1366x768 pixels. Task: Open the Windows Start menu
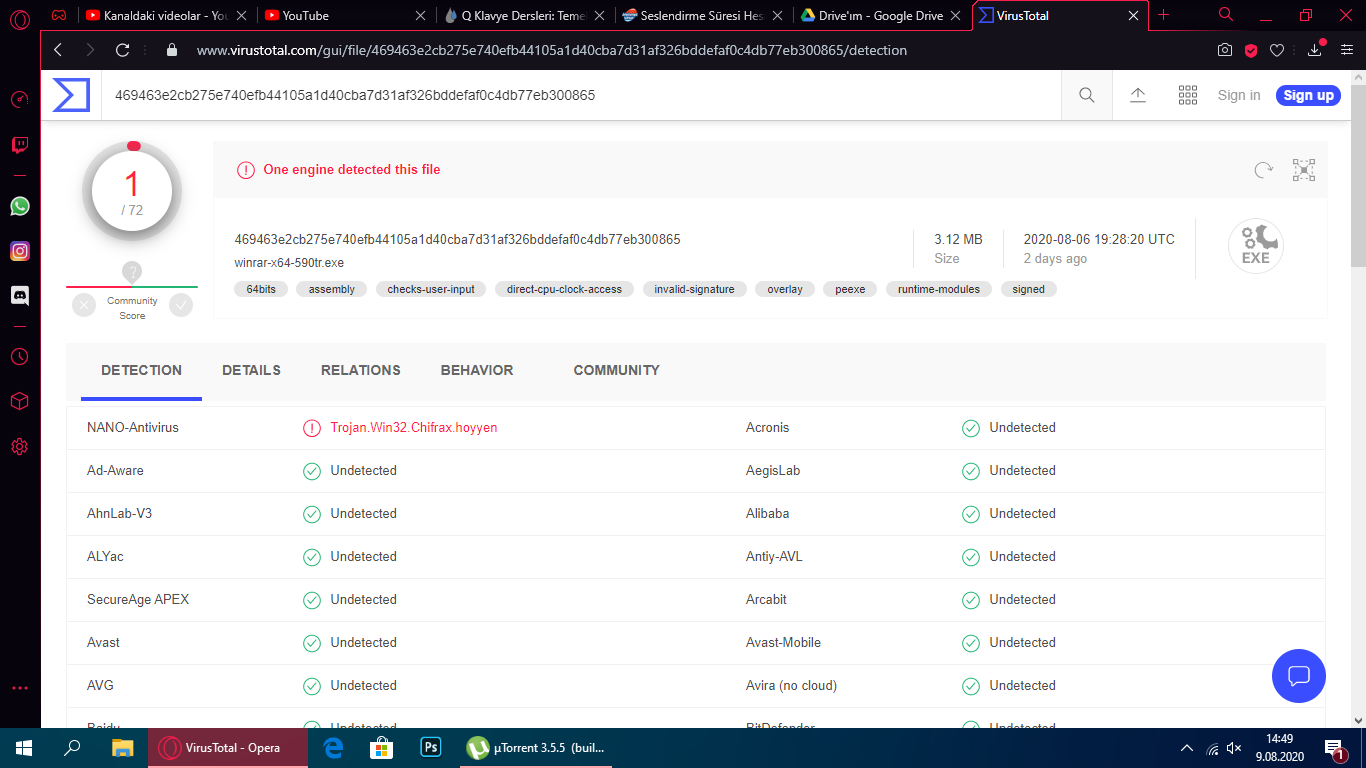[x=23, y=748]
